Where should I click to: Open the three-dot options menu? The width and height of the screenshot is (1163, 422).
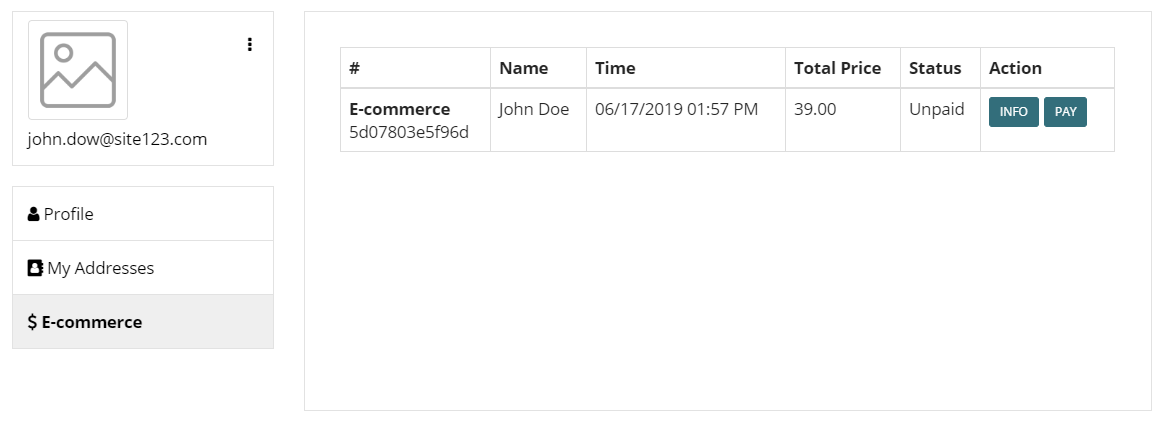[x=250, y=44]
